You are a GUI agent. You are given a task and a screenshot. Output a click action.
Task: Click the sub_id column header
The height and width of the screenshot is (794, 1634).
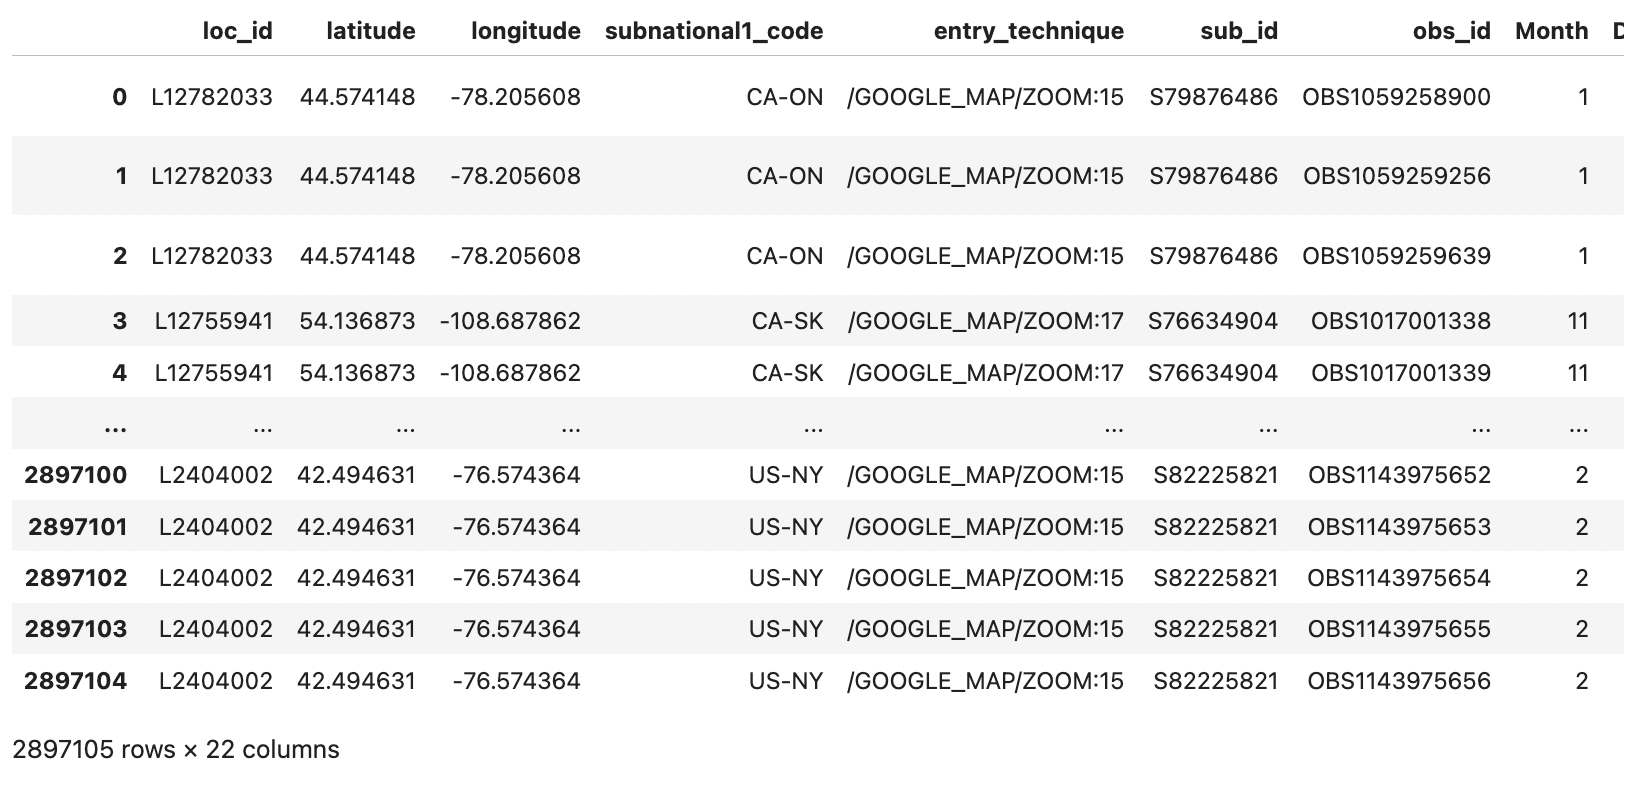pos(1239,31)
